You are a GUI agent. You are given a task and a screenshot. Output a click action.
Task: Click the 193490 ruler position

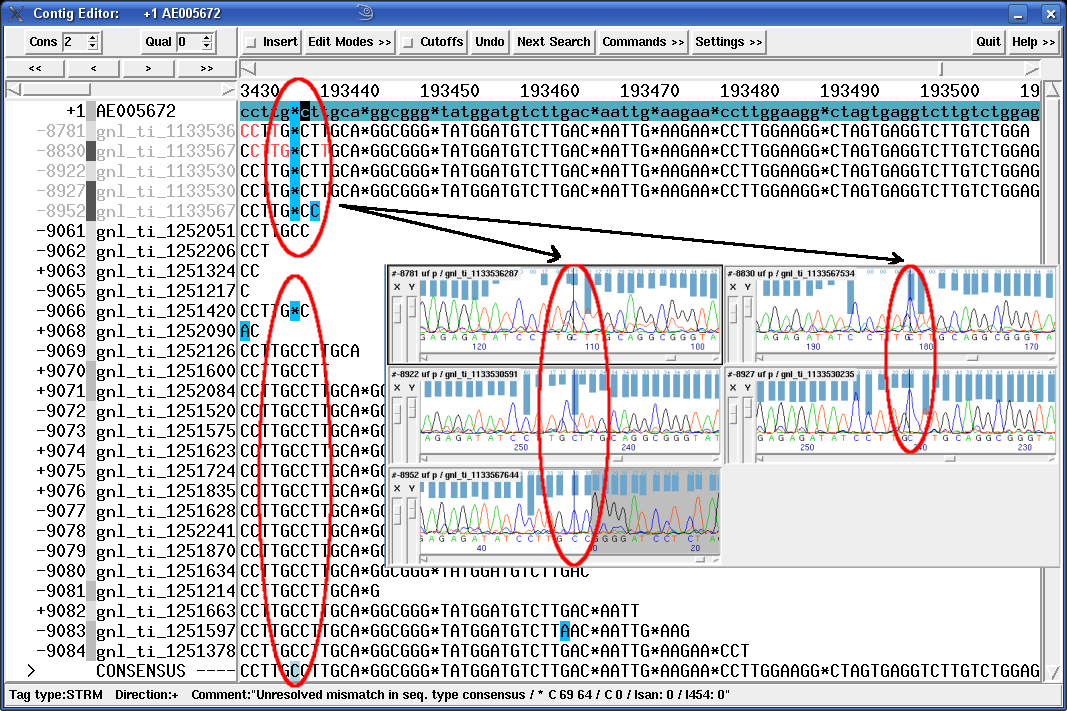(x=849, y=90)
